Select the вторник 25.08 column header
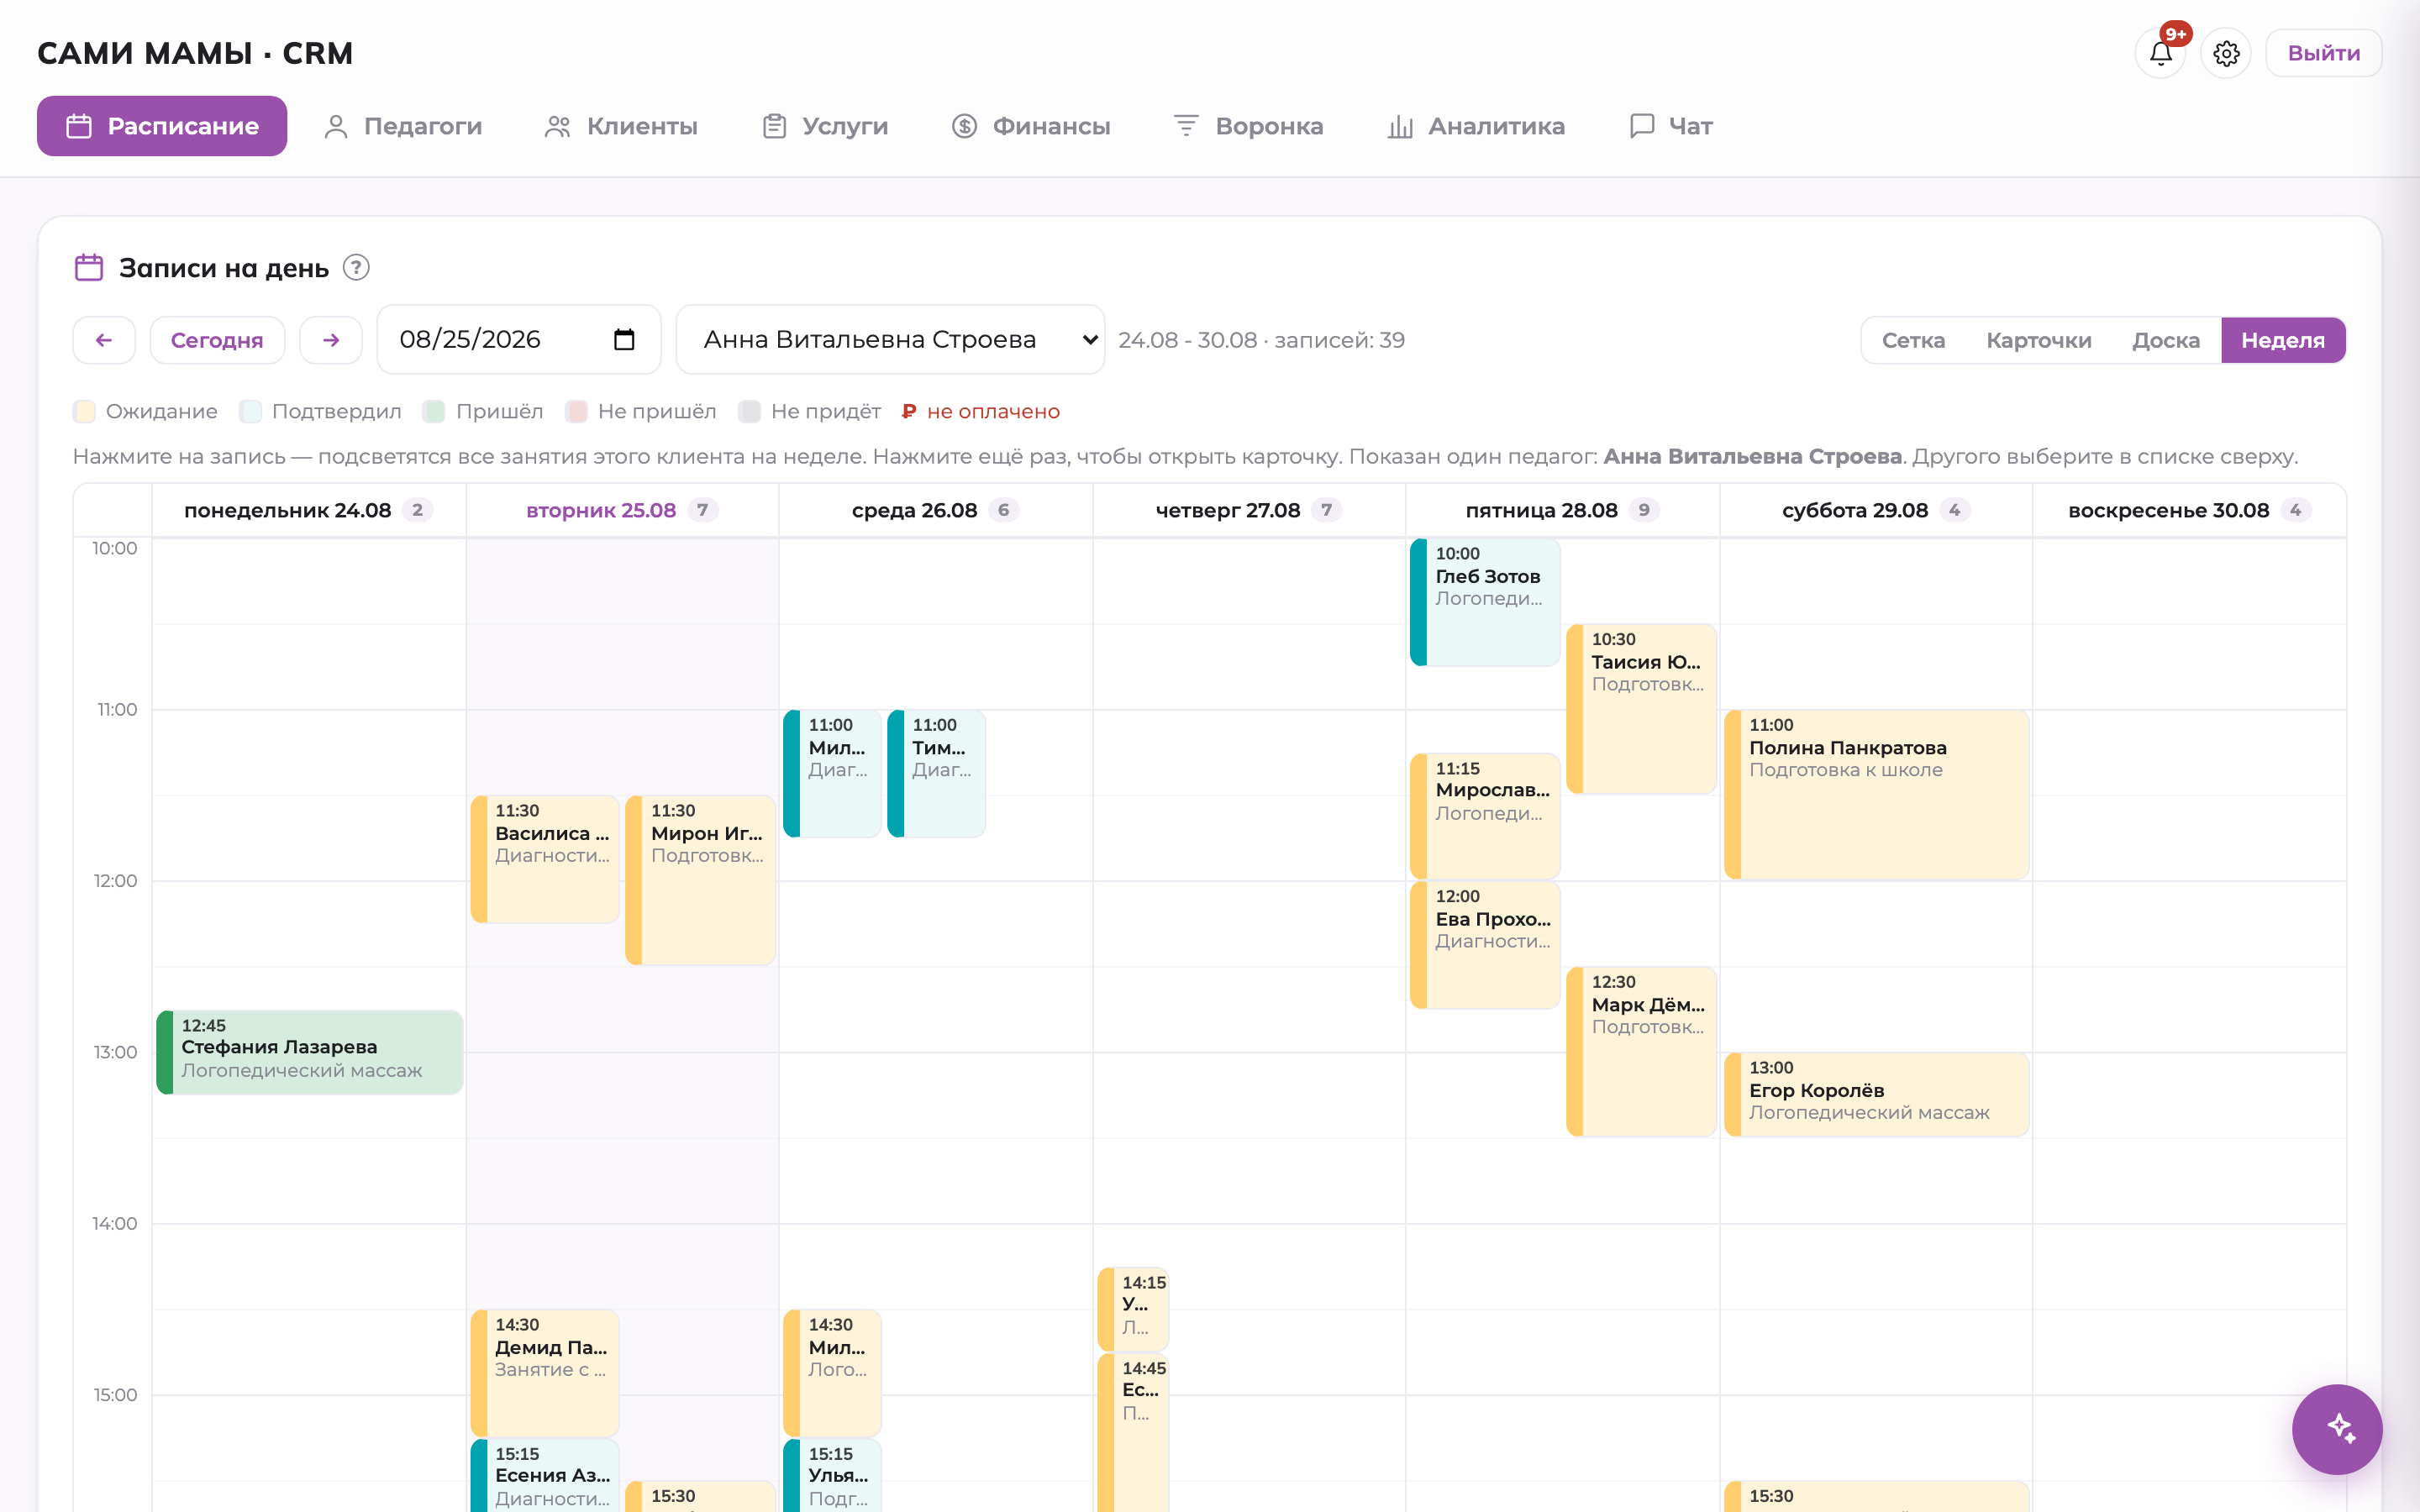The height and width of the screenshot is (1512, 2420). click(x=622, y=510)
